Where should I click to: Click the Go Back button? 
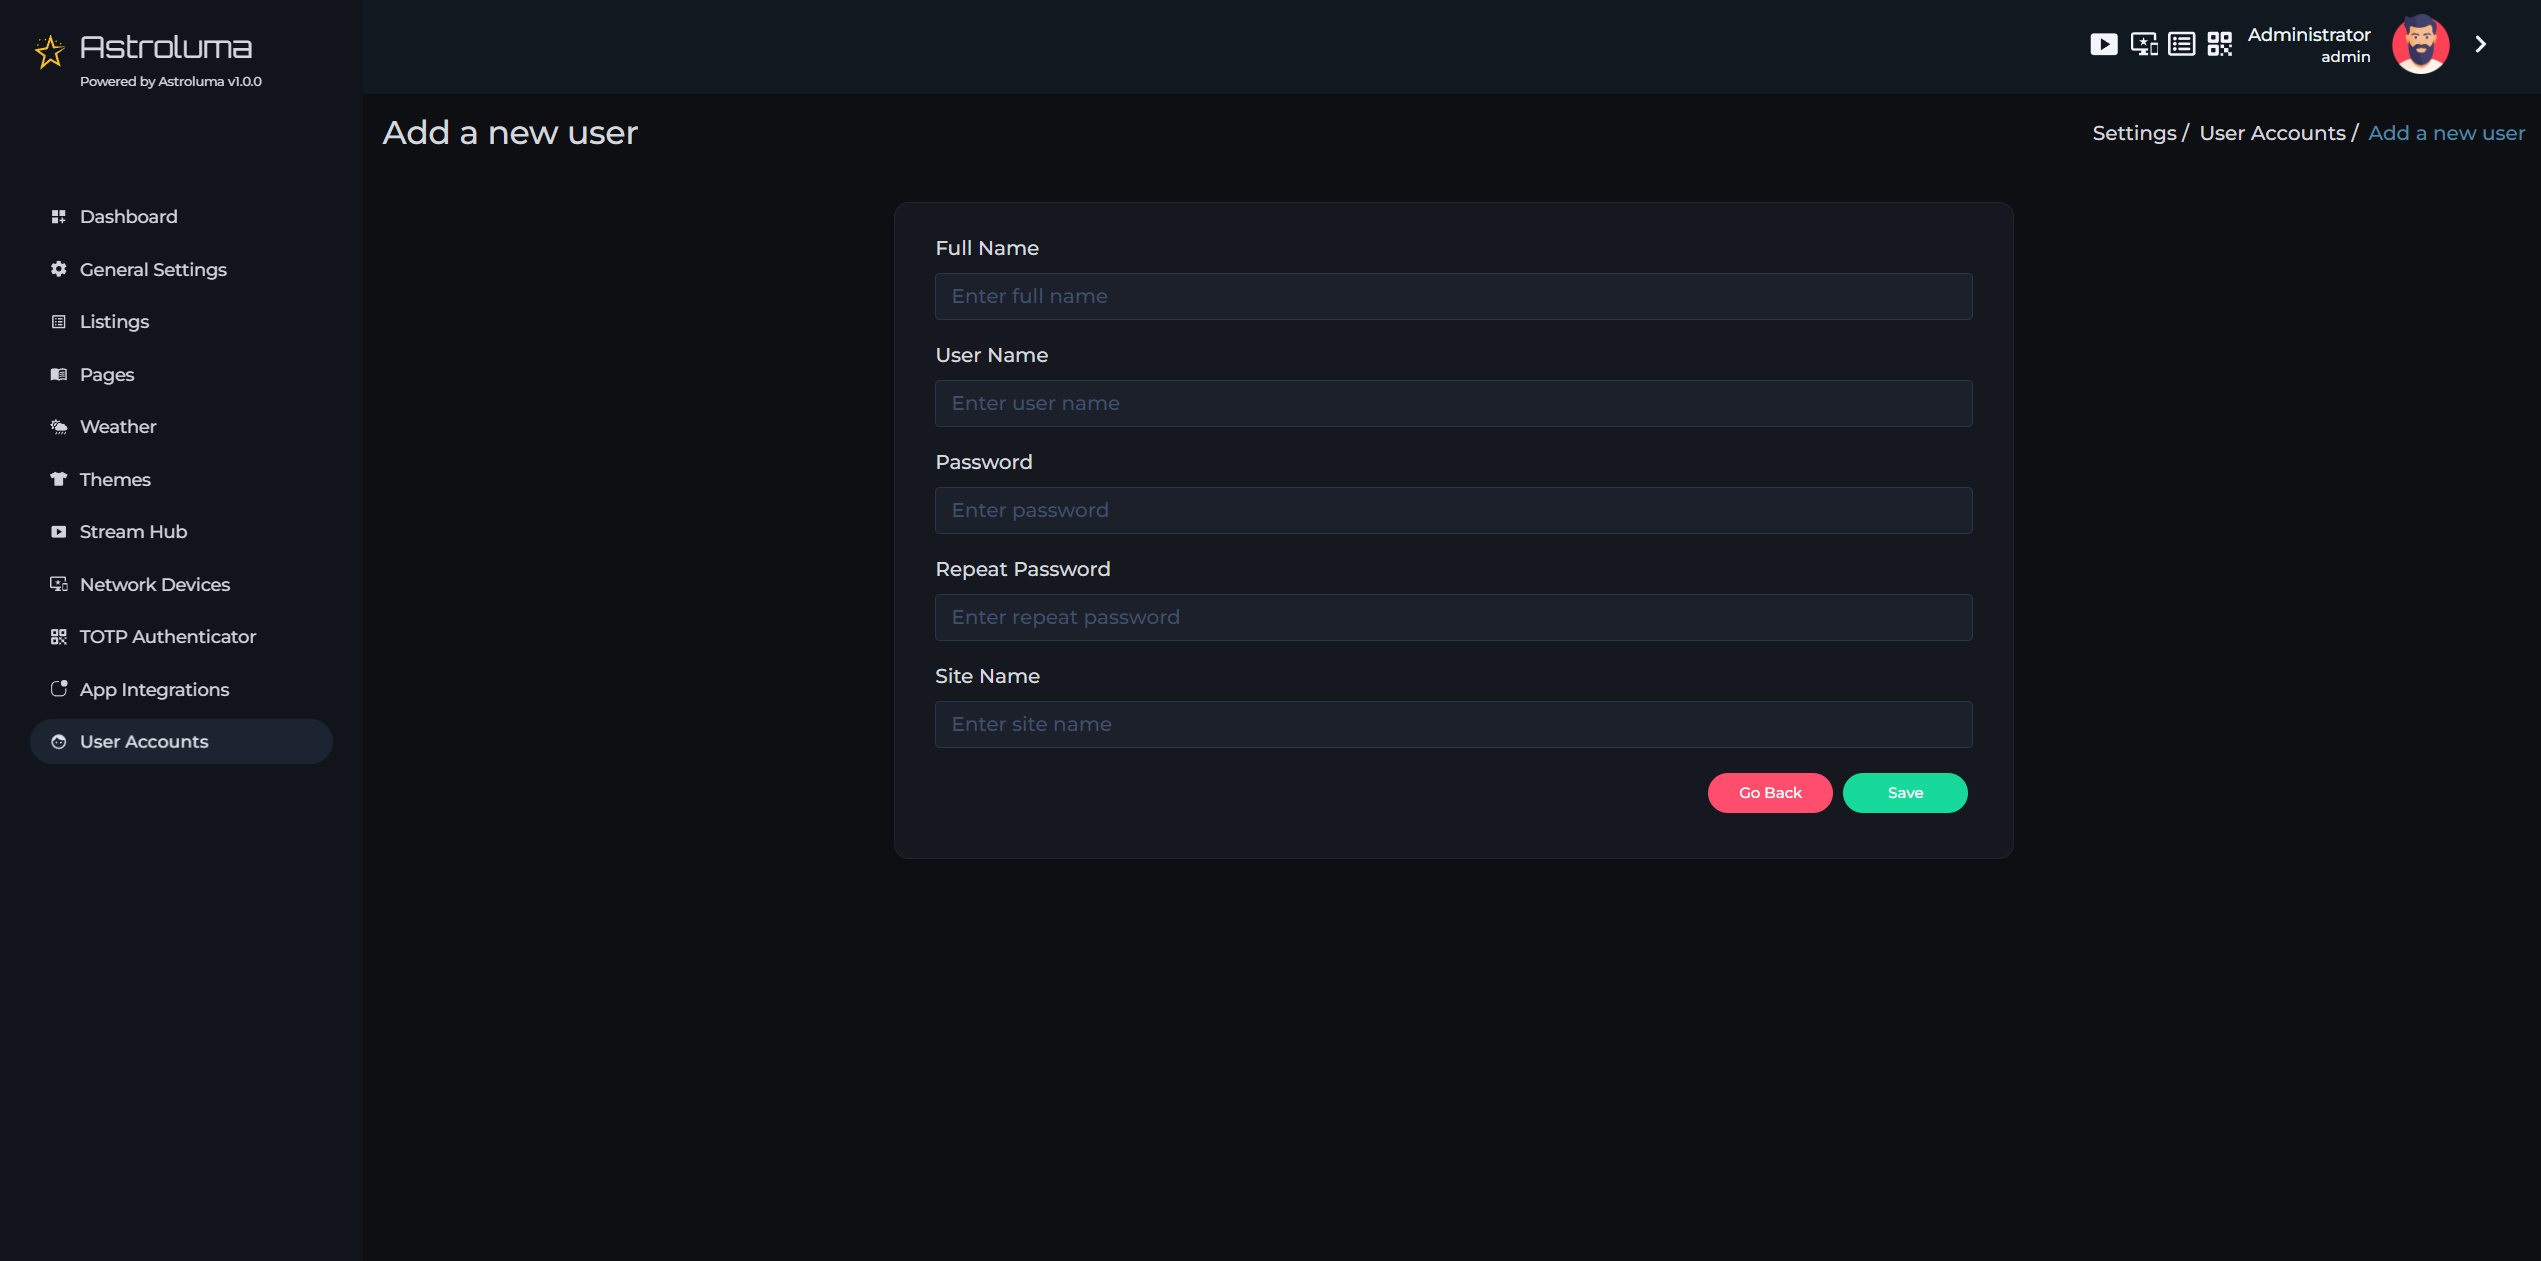pyautogui.click(x=1770, y=793)
